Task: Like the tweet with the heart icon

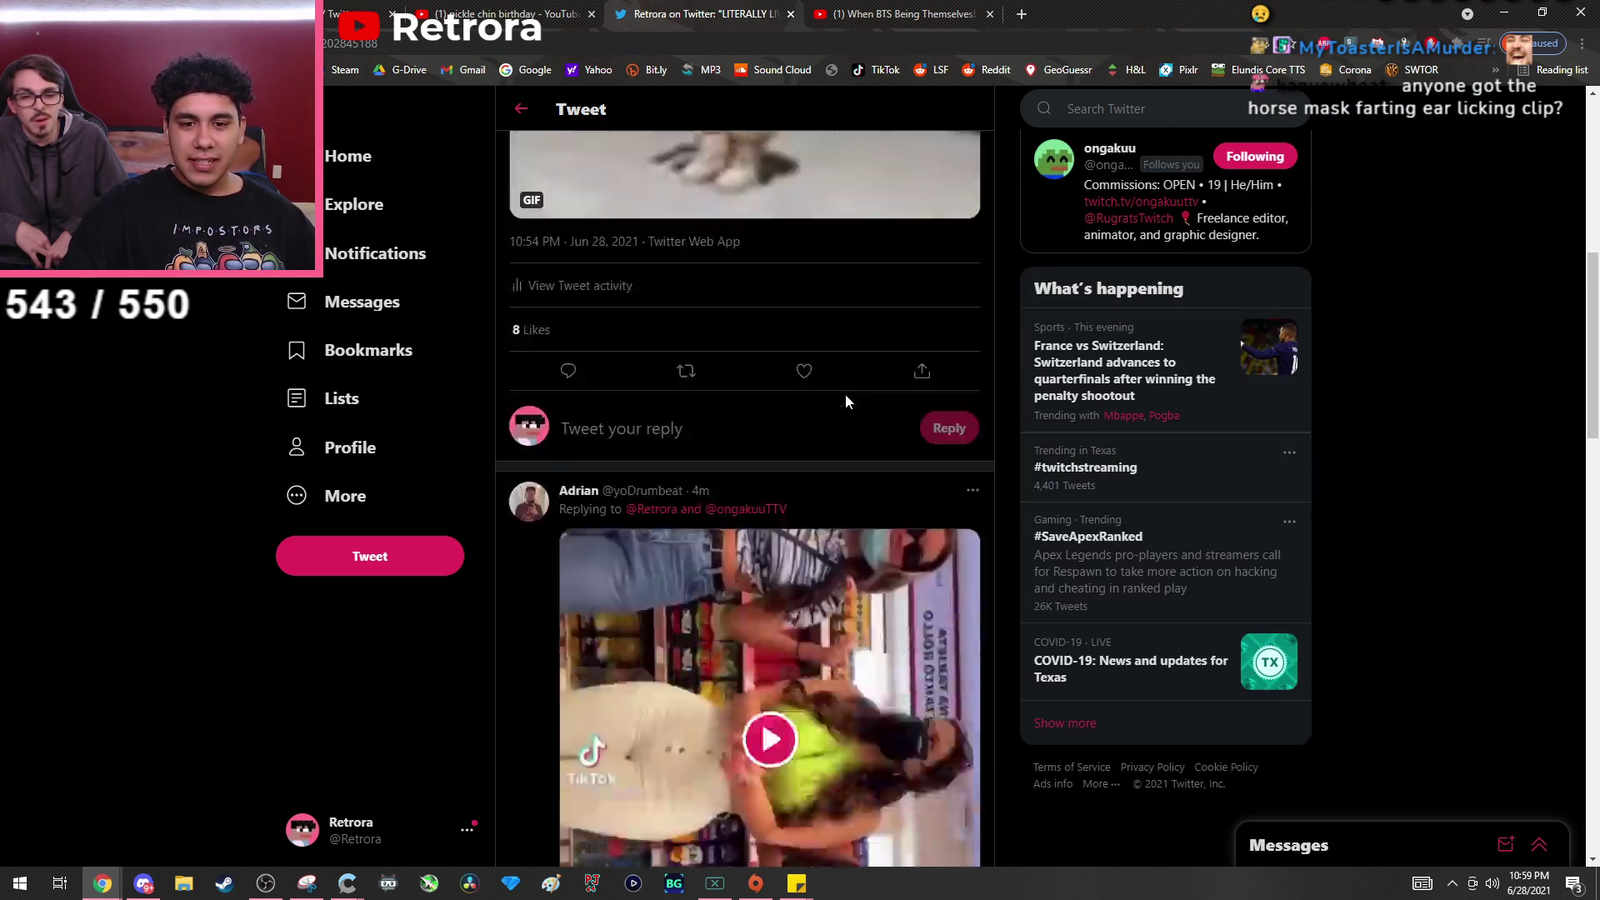Action: (x=804, y=371)
